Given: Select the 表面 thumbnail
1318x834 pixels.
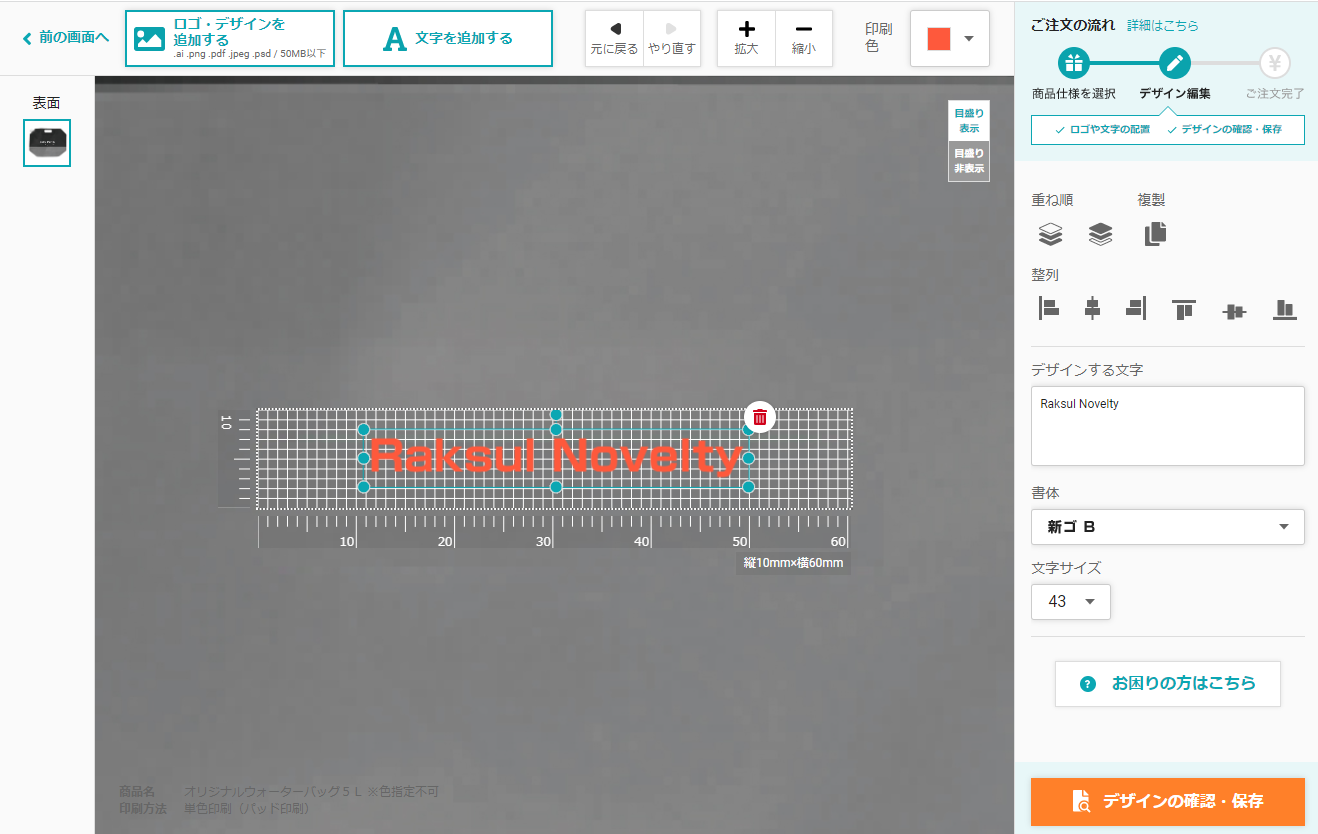Looking at the screenshot, I should coord(47,143).
